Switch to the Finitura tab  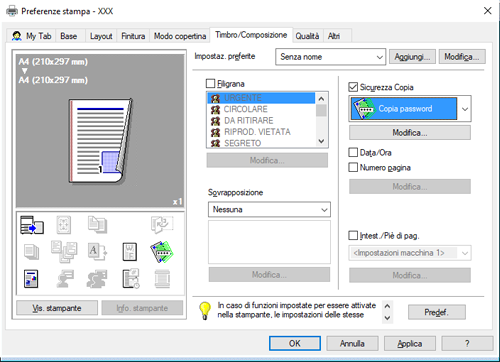pyautogui.click(x=133, y=36)
